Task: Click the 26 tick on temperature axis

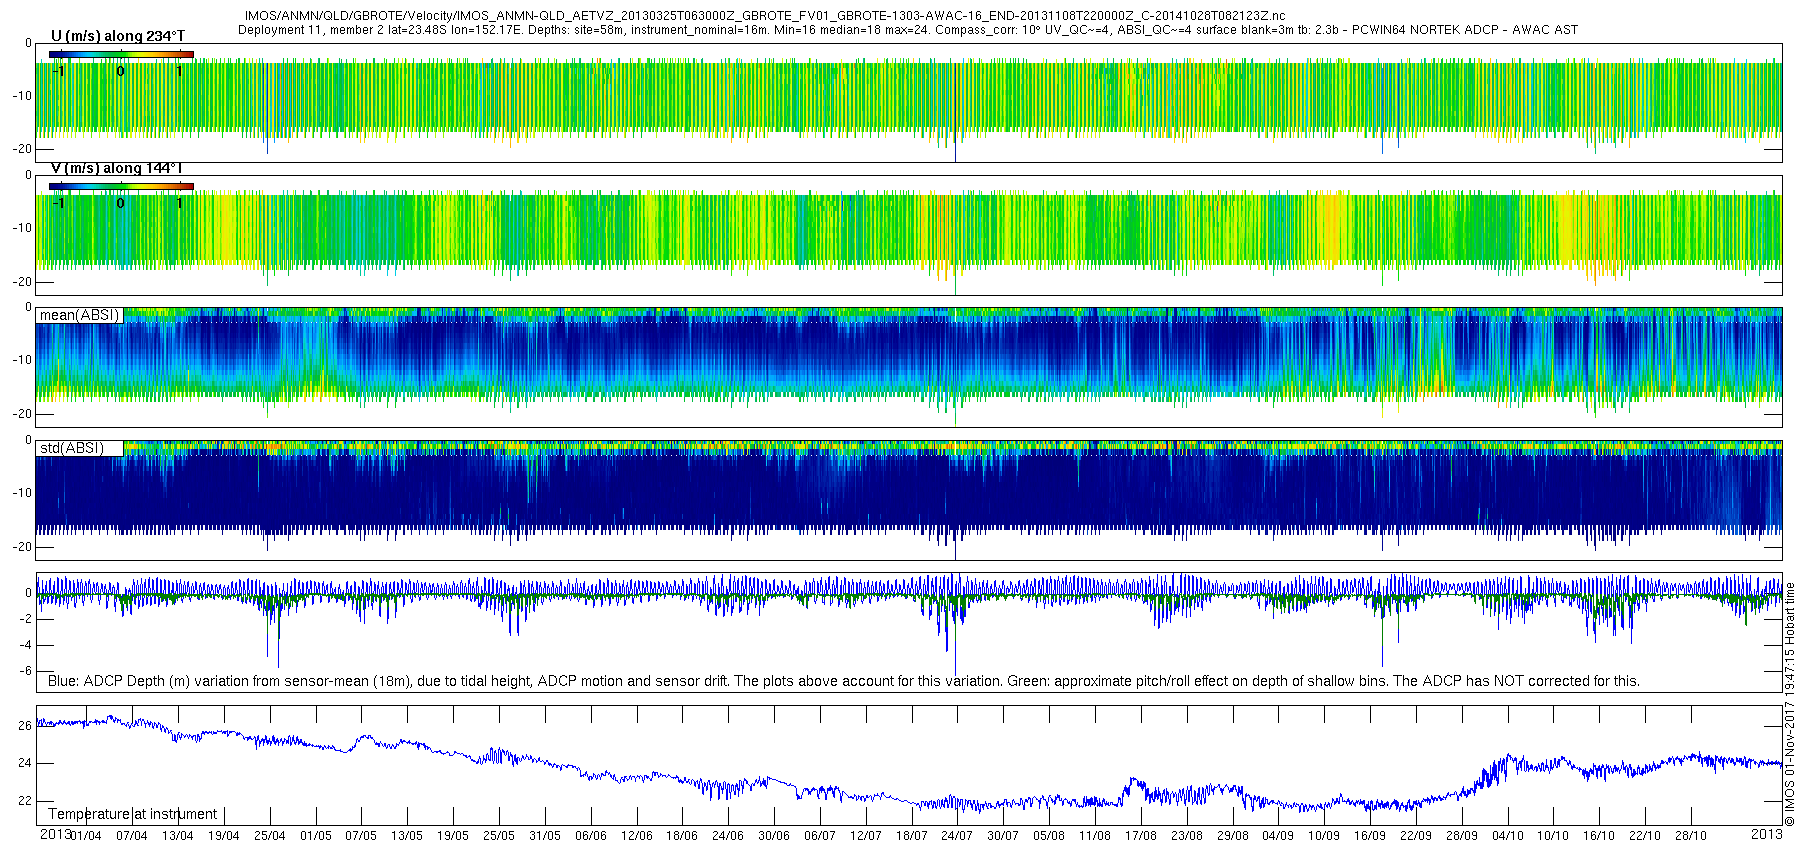Action: point(25,726)
